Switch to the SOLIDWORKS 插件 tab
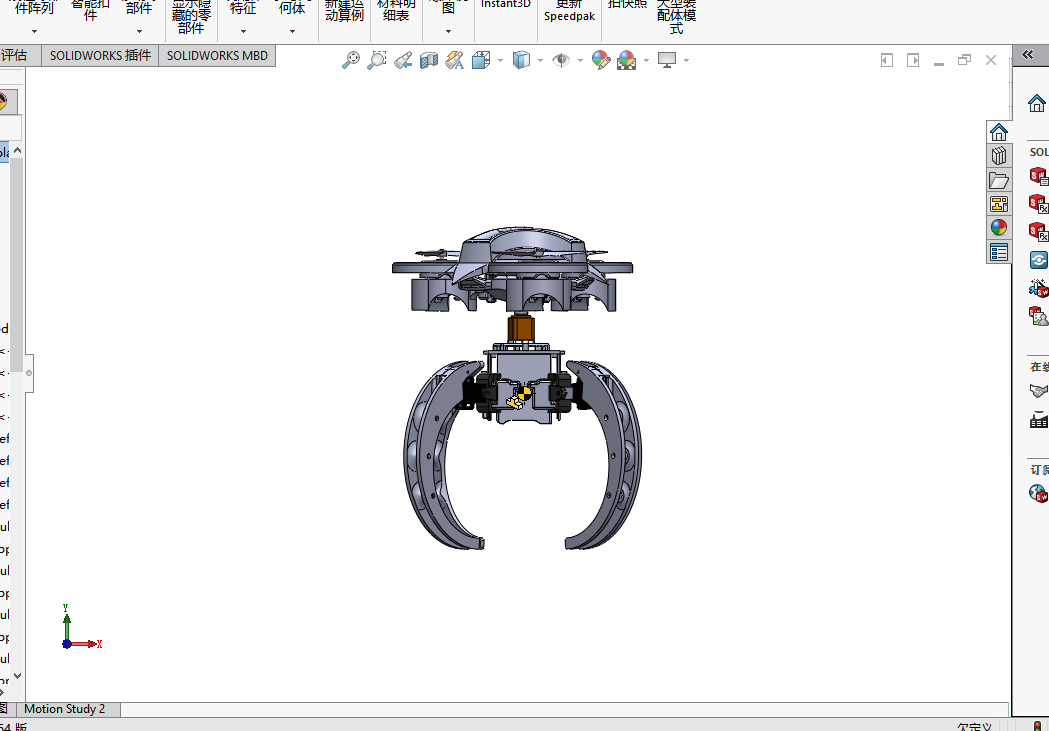Screen dimensions: 1049x731 (100, 56)
